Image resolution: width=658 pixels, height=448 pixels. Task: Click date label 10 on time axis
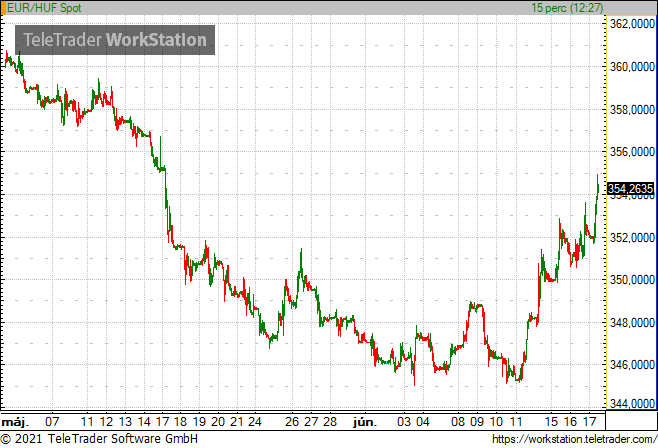click(x=496, y=422)
